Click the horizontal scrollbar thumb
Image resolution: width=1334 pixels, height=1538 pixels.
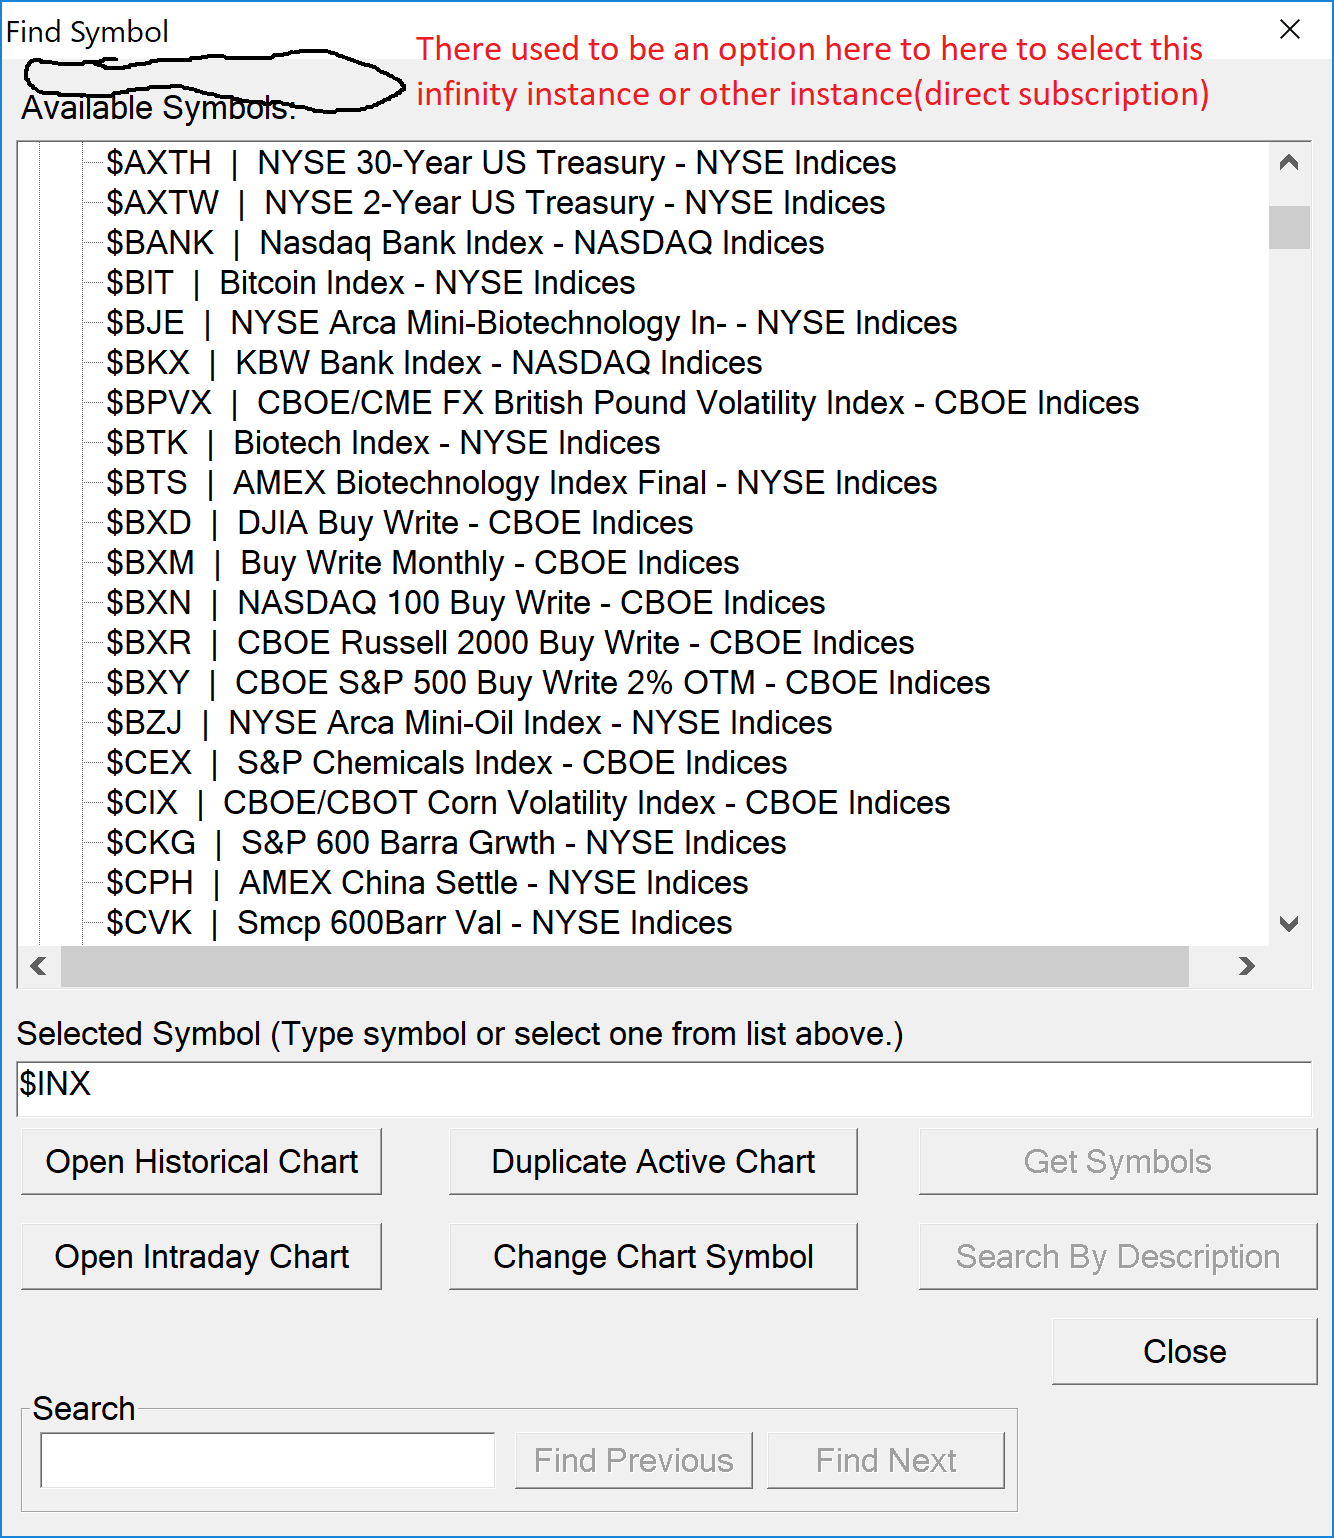625,966
